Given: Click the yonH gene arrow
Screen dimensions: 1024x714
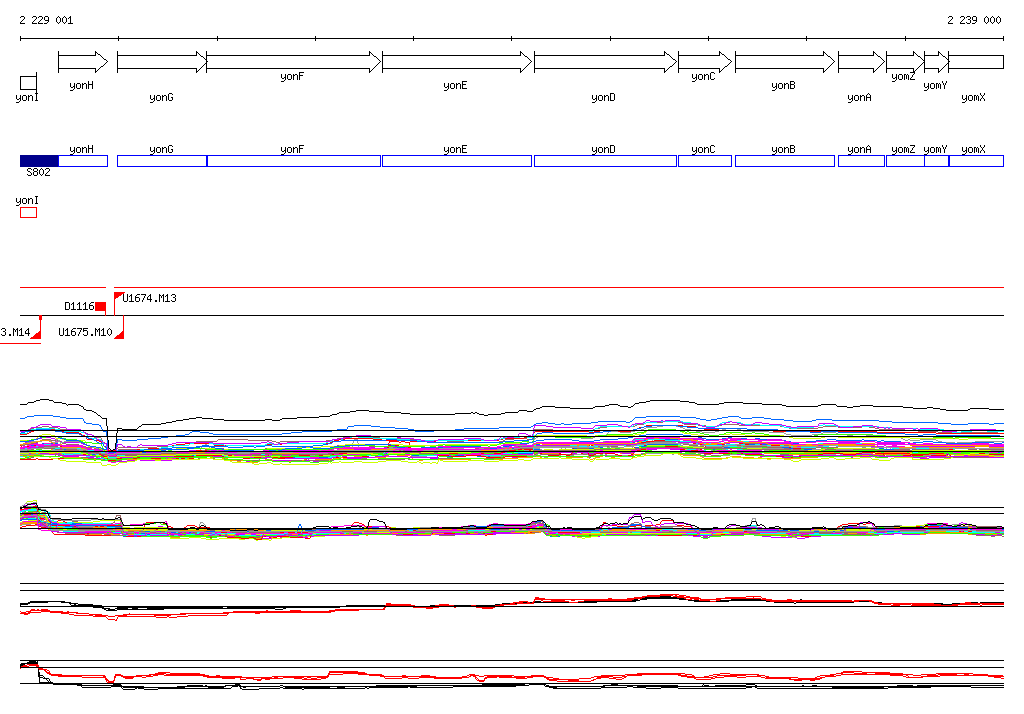Looking at the screenshot, I should (x=83, y=62).
